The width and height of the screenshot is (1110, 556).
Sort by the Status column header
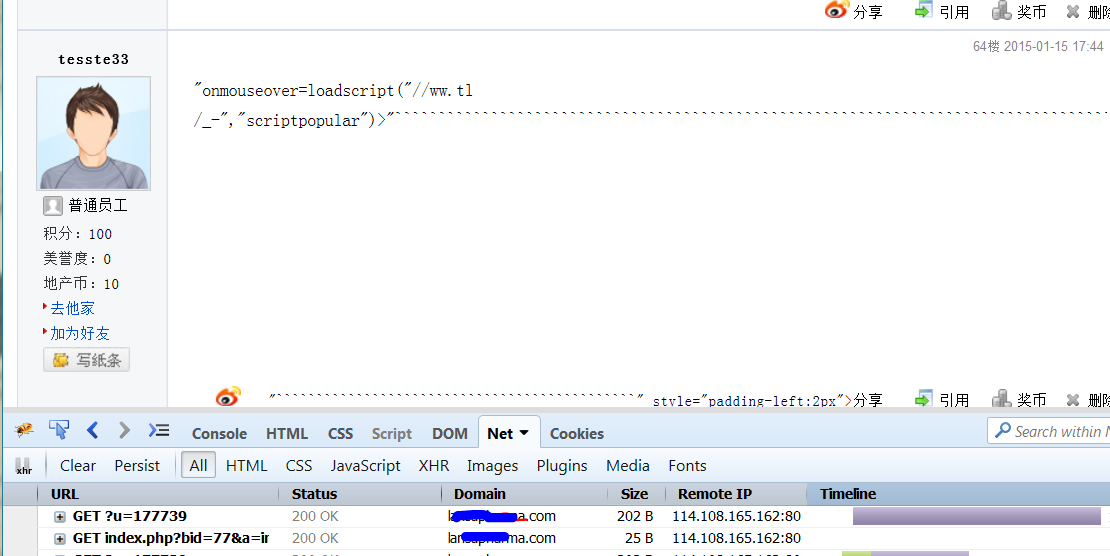click(x=361, y=494)
